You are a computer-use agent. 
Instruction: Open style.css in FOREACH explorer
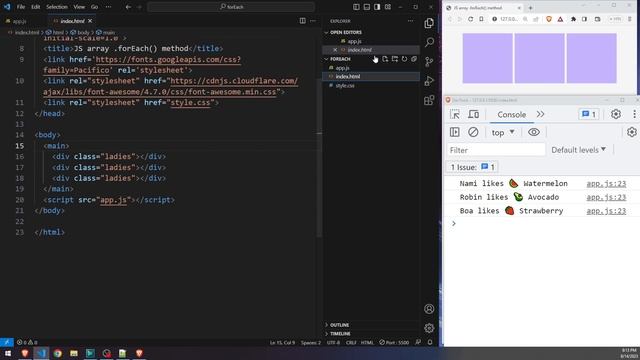tap(345, 86)
